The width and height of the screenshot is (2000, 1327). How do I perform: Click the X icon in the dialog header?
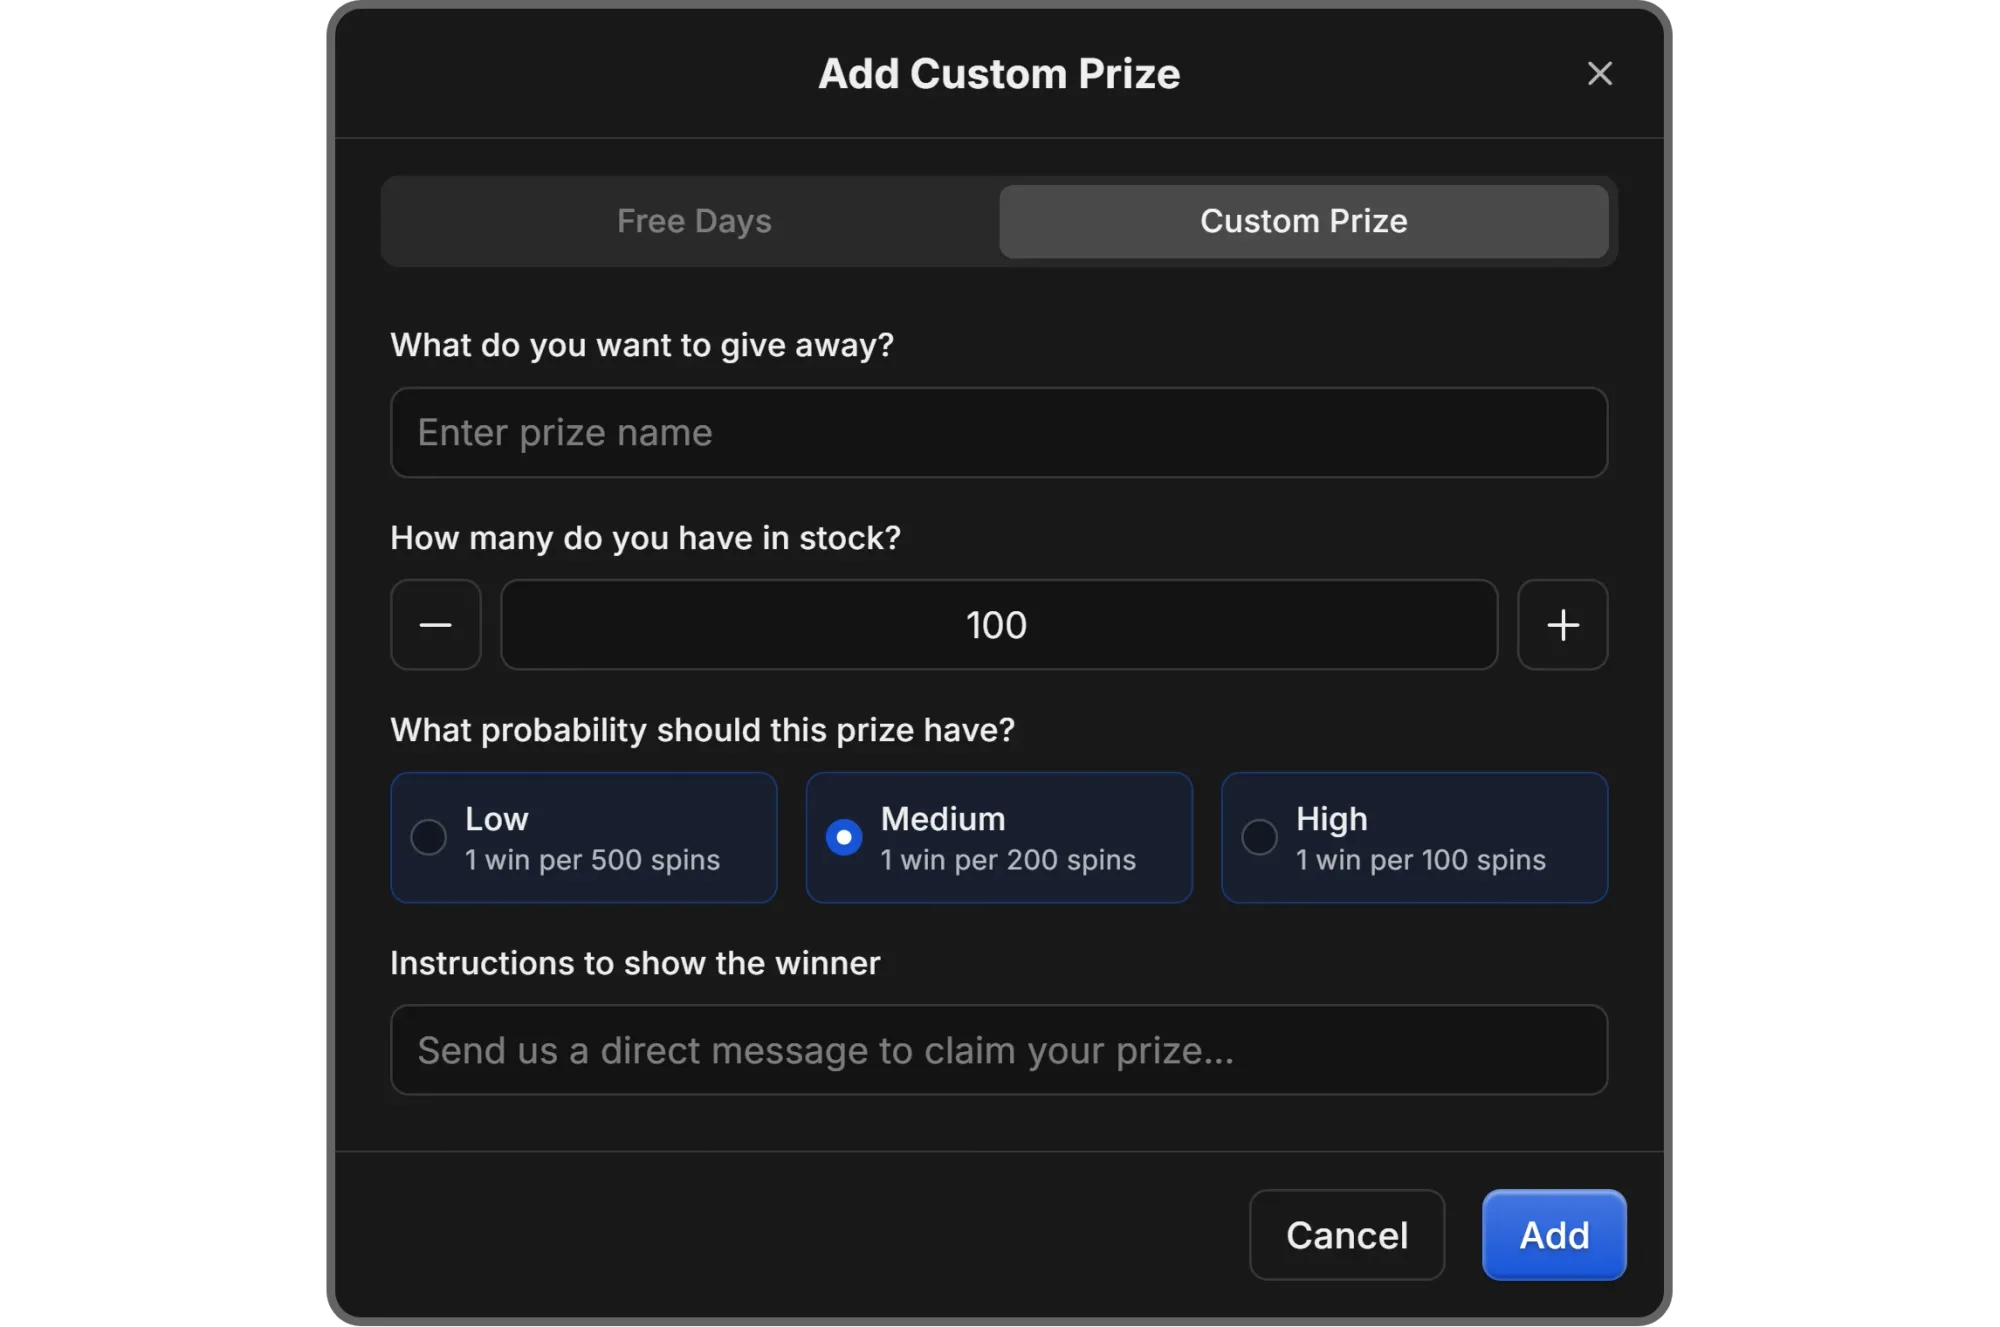click(x=1599, y=73)
